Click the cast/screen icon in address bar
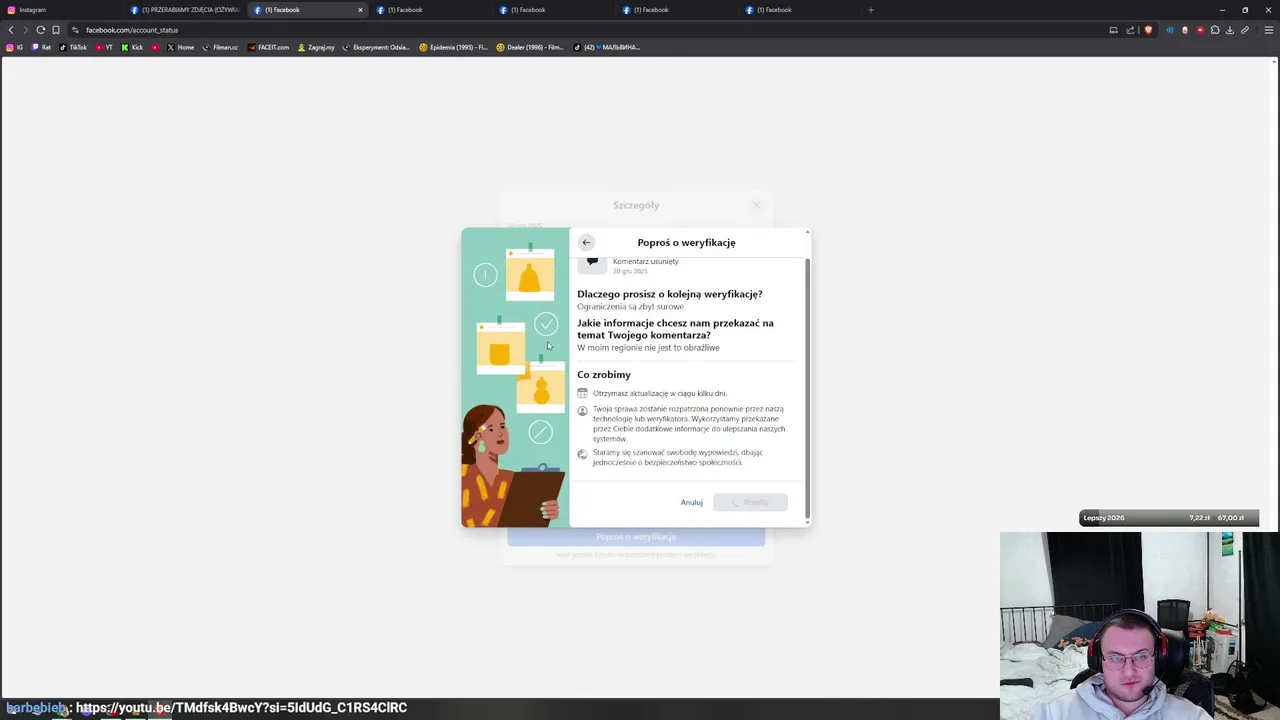Viewport: 1280px width, 720px height. coord(1113,30)
